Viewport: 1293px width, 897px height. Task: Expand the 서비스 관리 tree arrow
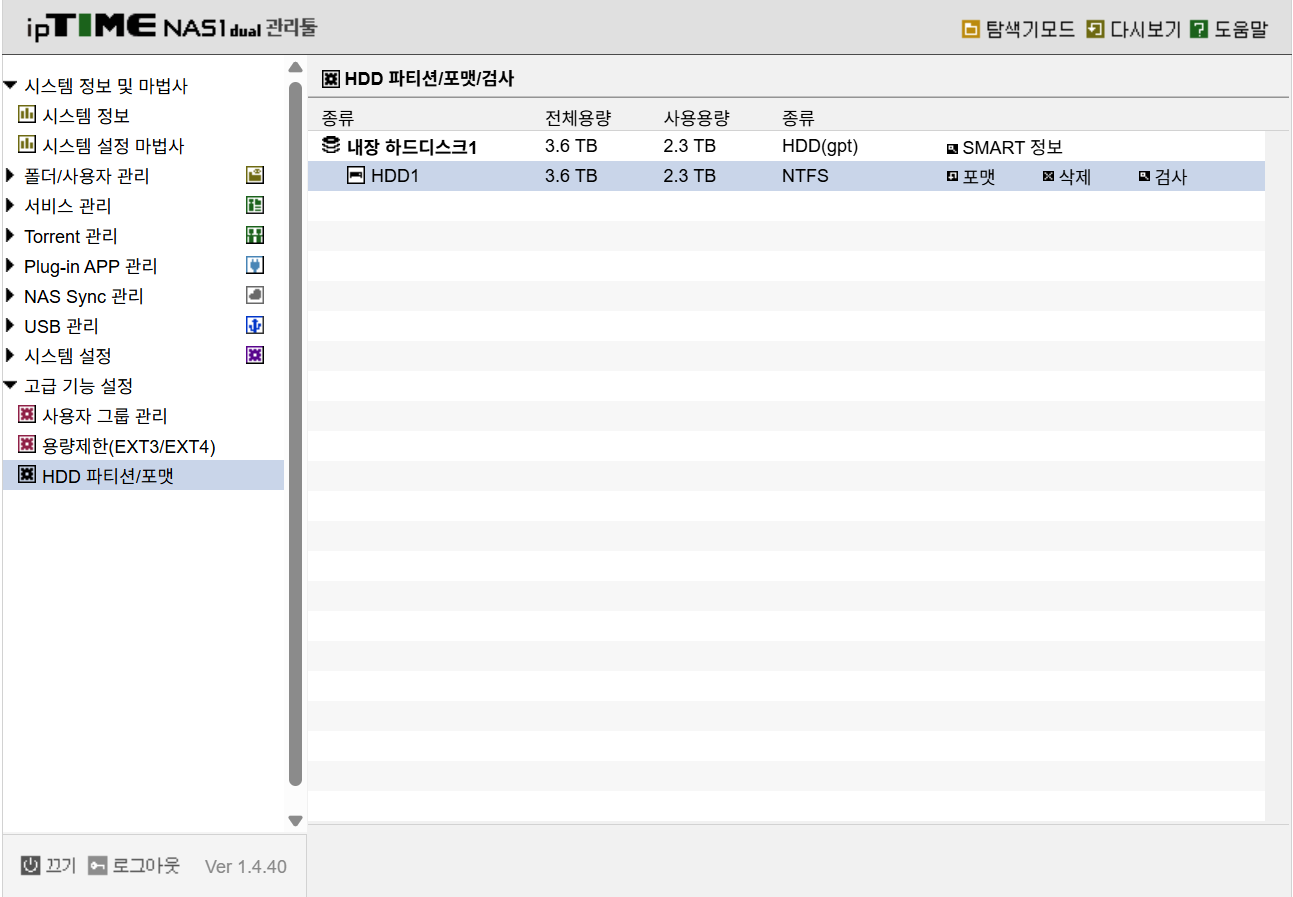click(10, 206)
